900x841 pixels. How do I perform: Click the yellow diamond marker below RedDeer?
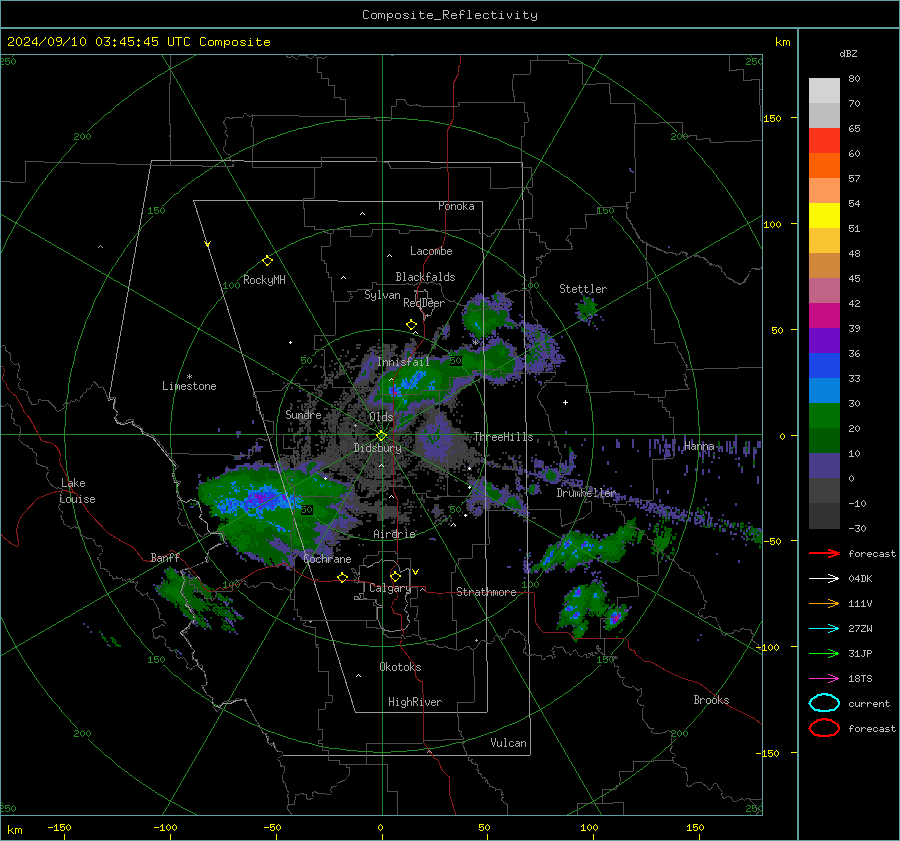(x=411, y=325)
